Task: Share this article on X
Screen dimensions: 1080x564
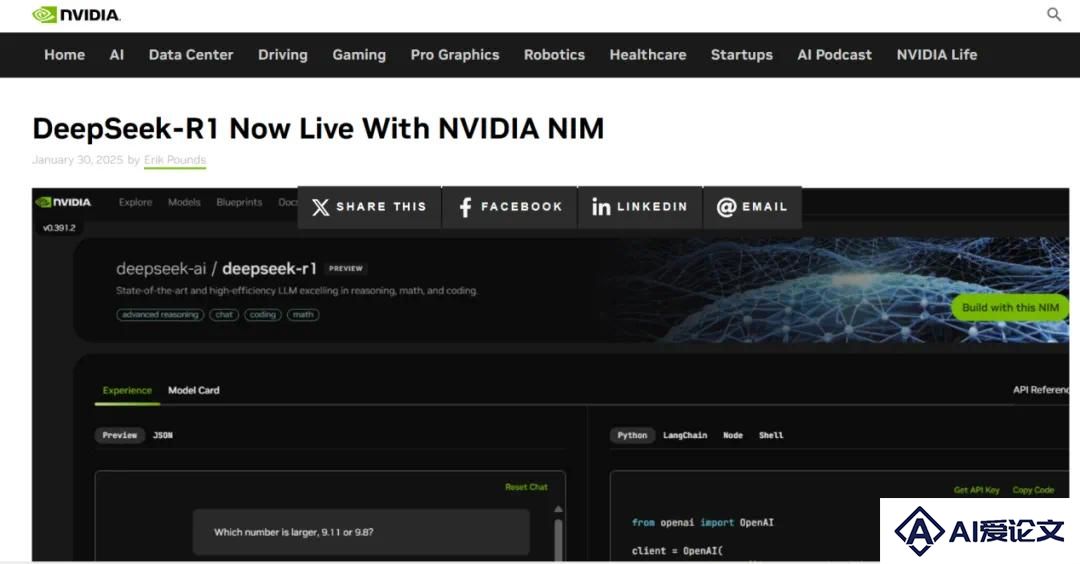Action: [x=369, y=207]
